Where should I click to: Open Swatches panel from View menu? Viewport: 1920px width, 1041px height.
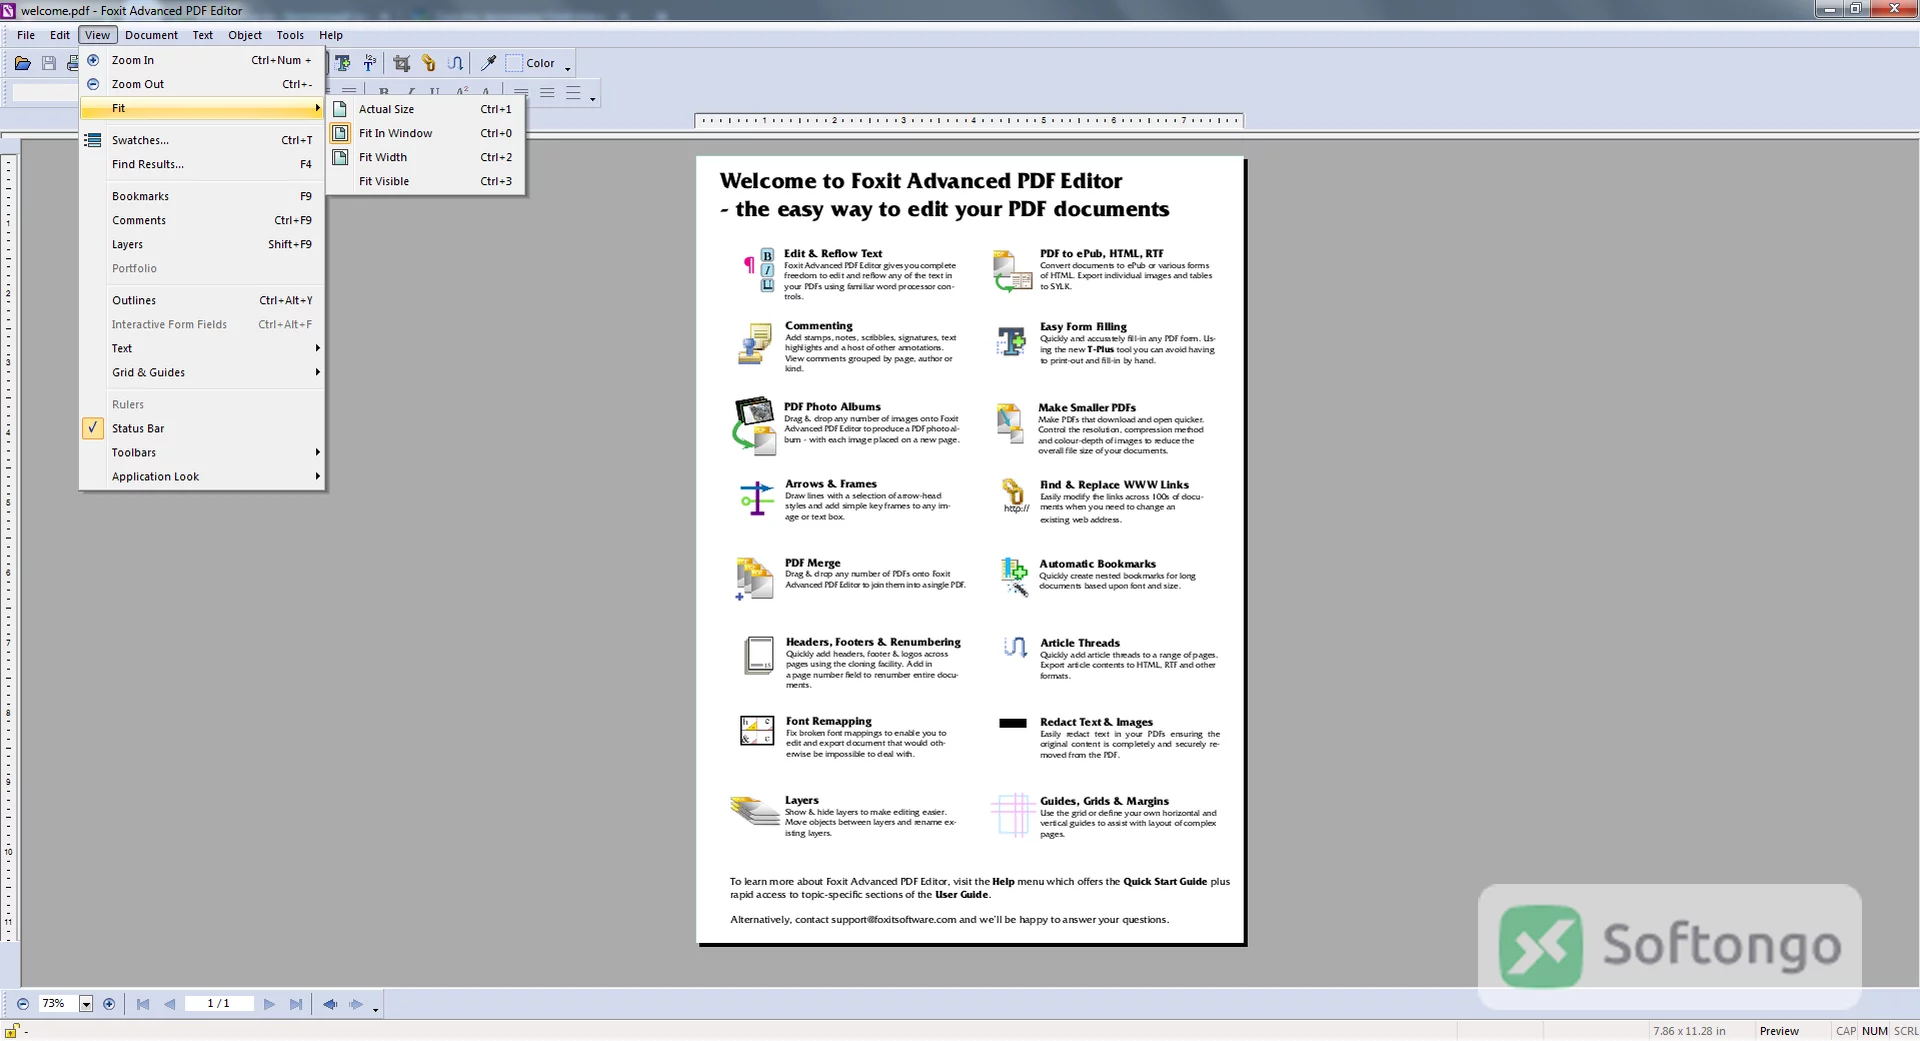[x=201, y=140]
